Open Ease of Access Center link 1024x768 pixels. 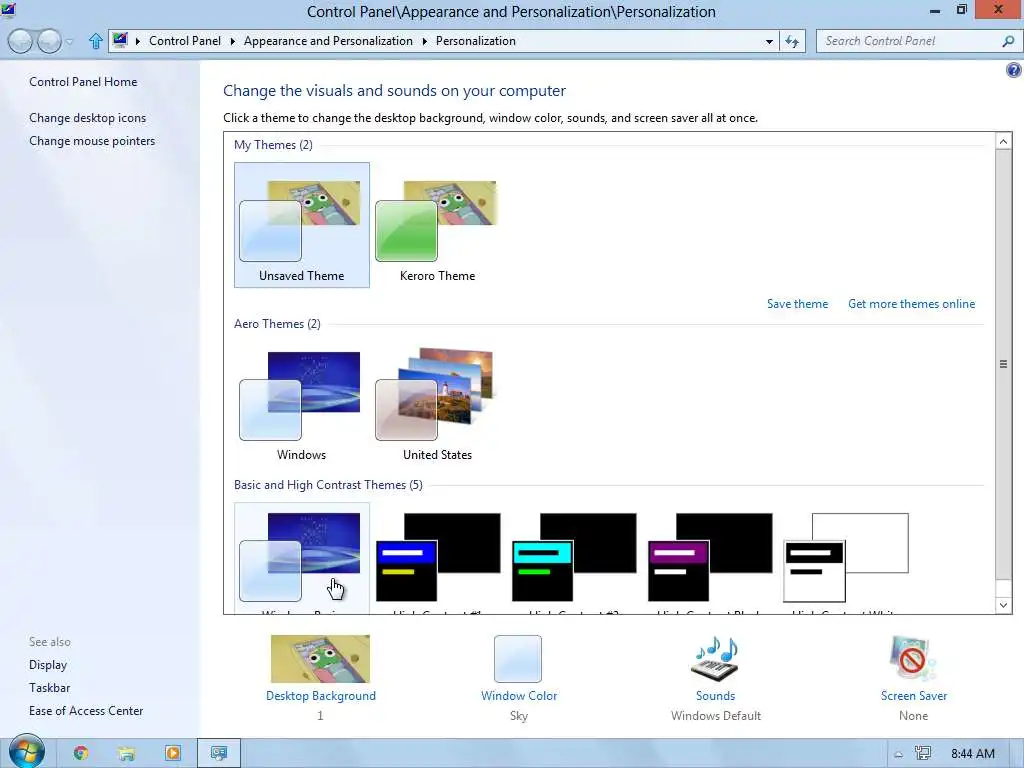[86, 711]
